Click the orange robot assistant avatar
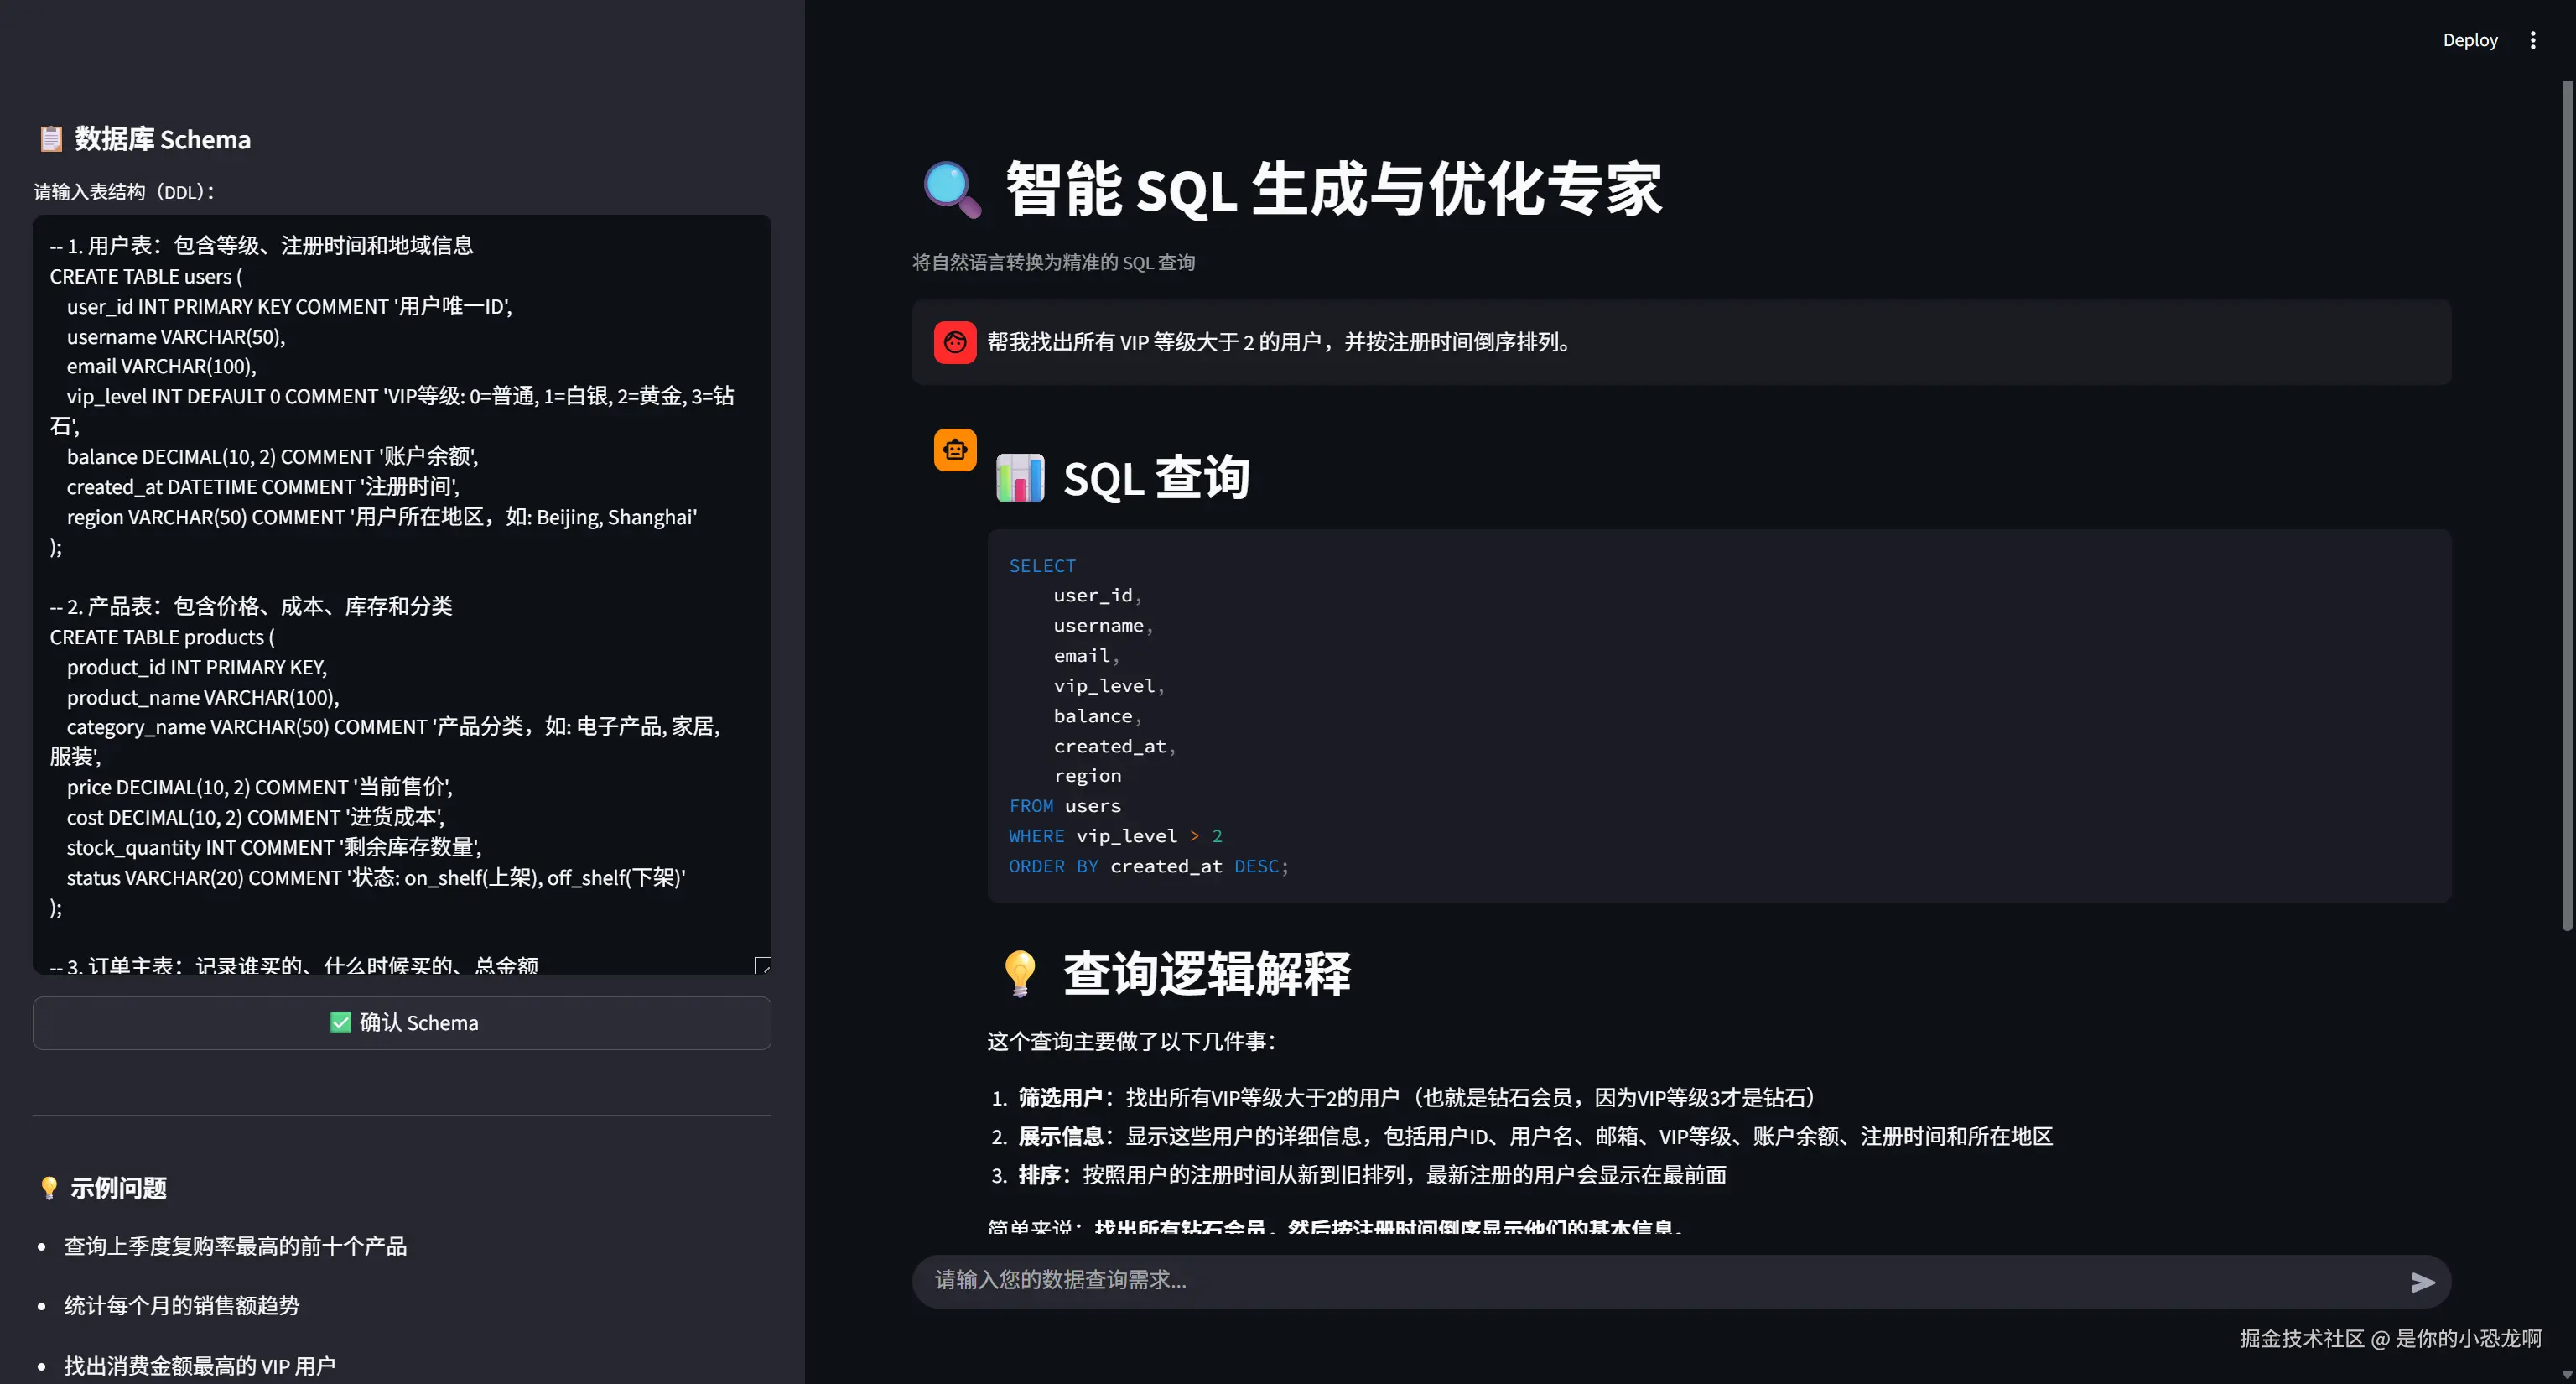 (954, 450)
